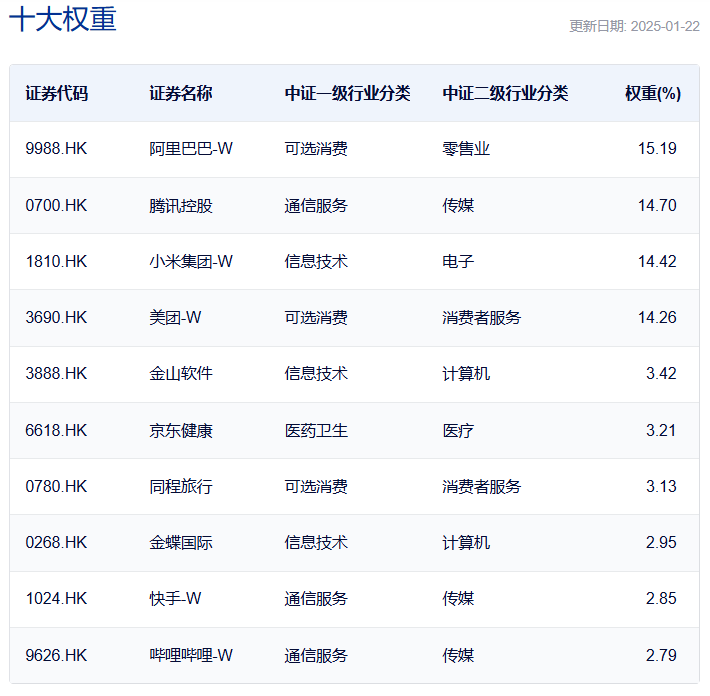
Task: Select the 医药卫生 industry cell
Action: click(x=316, y=430)
